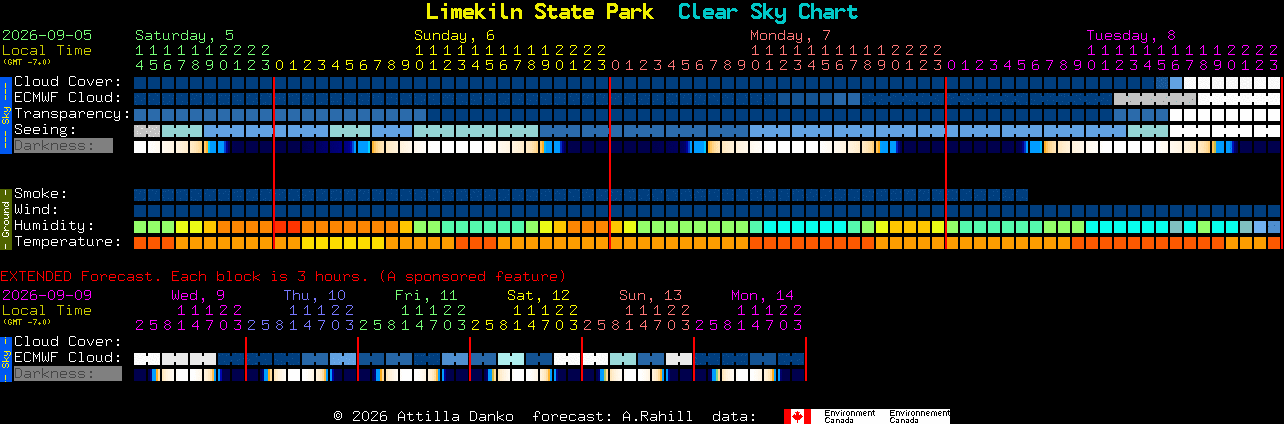
Task: Click the green Ground sidebar label
Action: (5, 218)
